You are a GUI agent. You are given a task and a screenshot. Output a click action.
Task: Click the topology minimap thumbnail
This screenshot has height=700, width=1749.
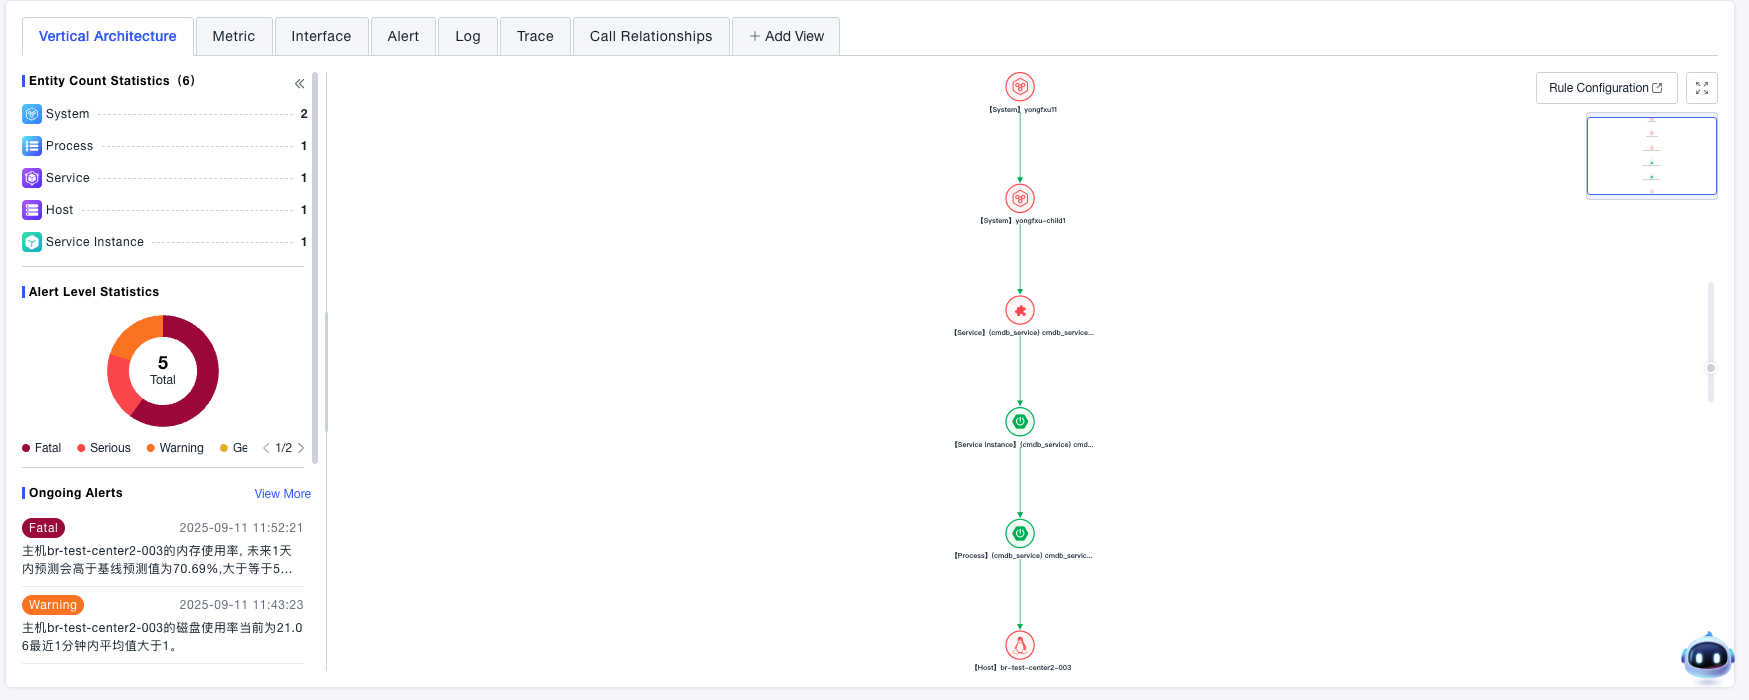(x=1651, y=156)
